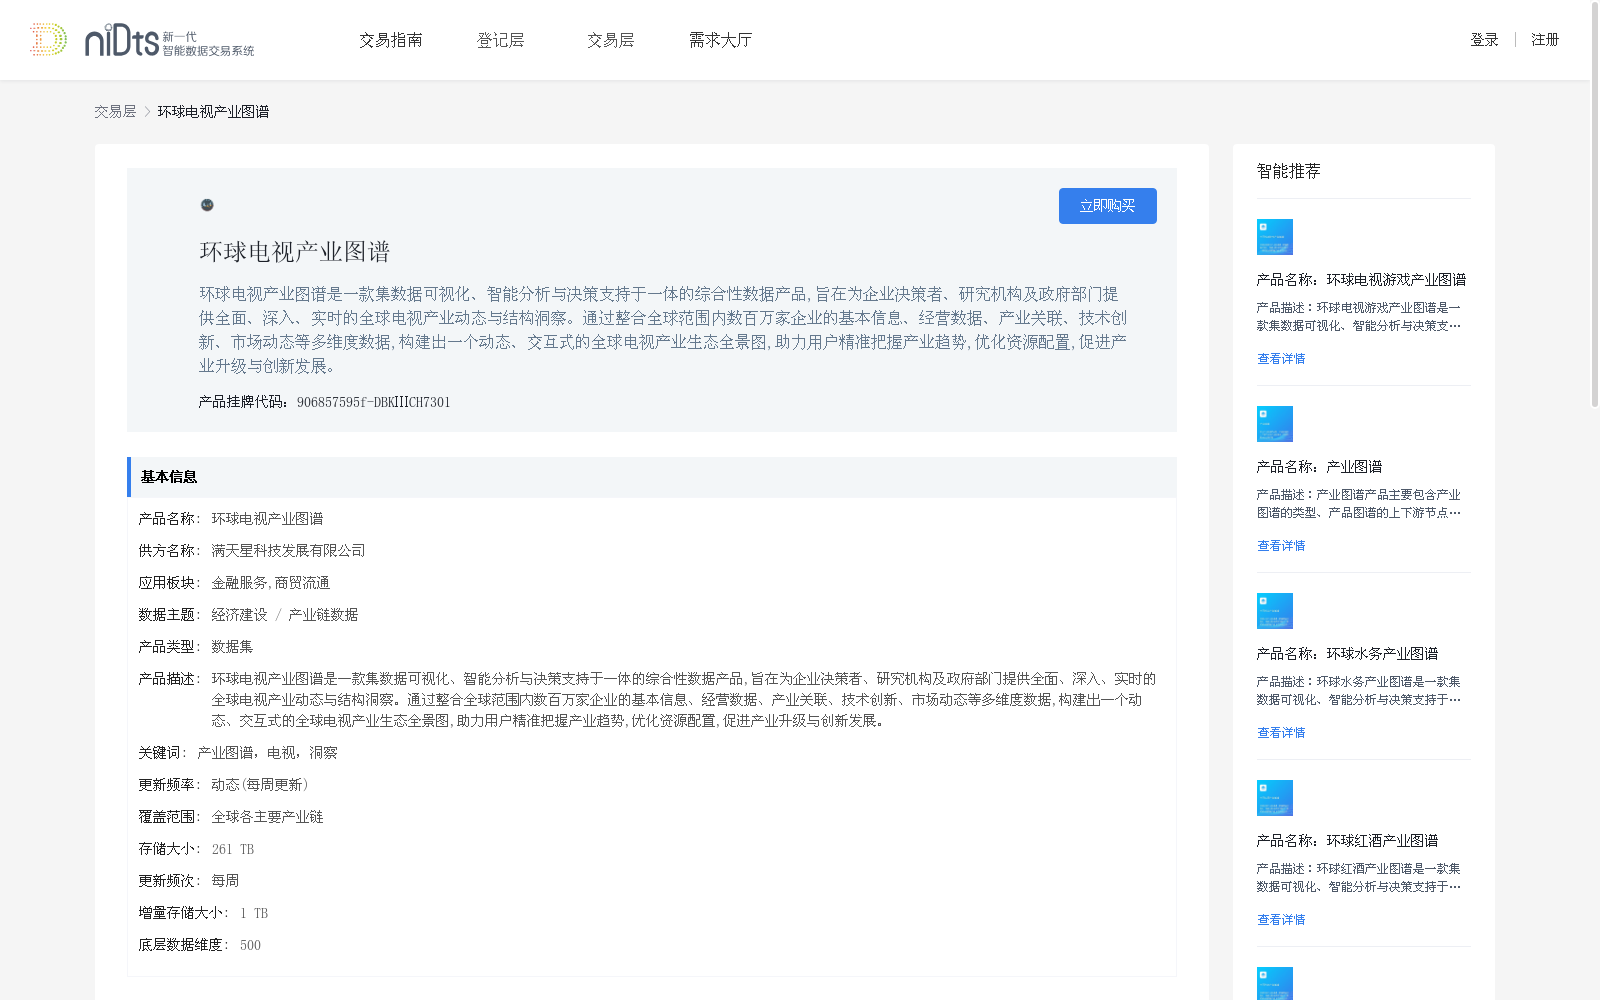The height and width of the screenshot is (1000, 1600).
Task: Open the 交易指南 menu item
Action: pyautogui.click(x=391, y=40)
